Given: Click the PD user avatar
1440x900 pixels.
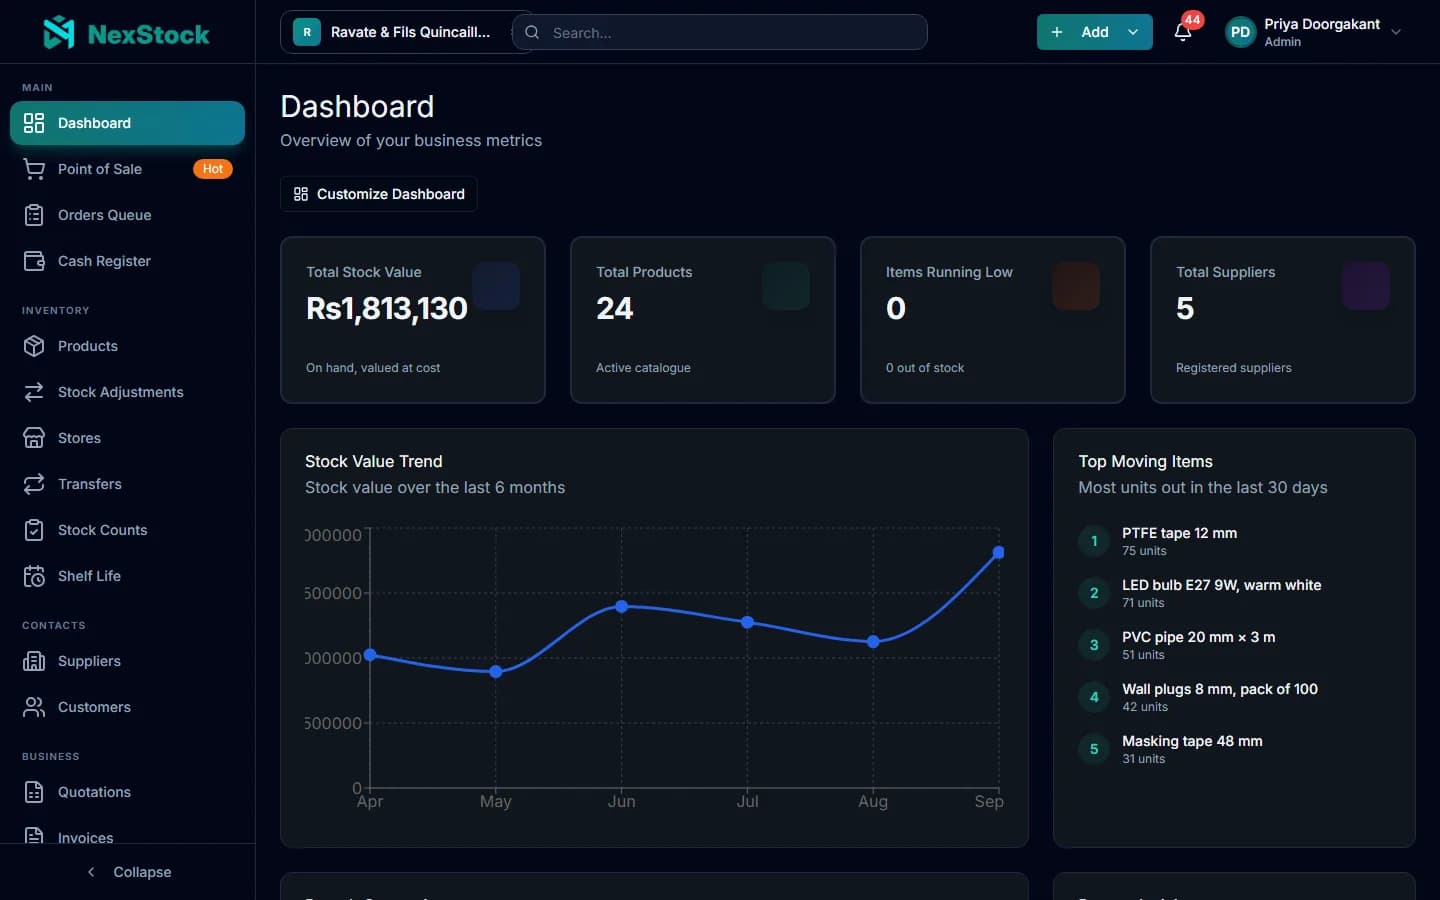Looking at the screenshot, I should (1240, 32).
